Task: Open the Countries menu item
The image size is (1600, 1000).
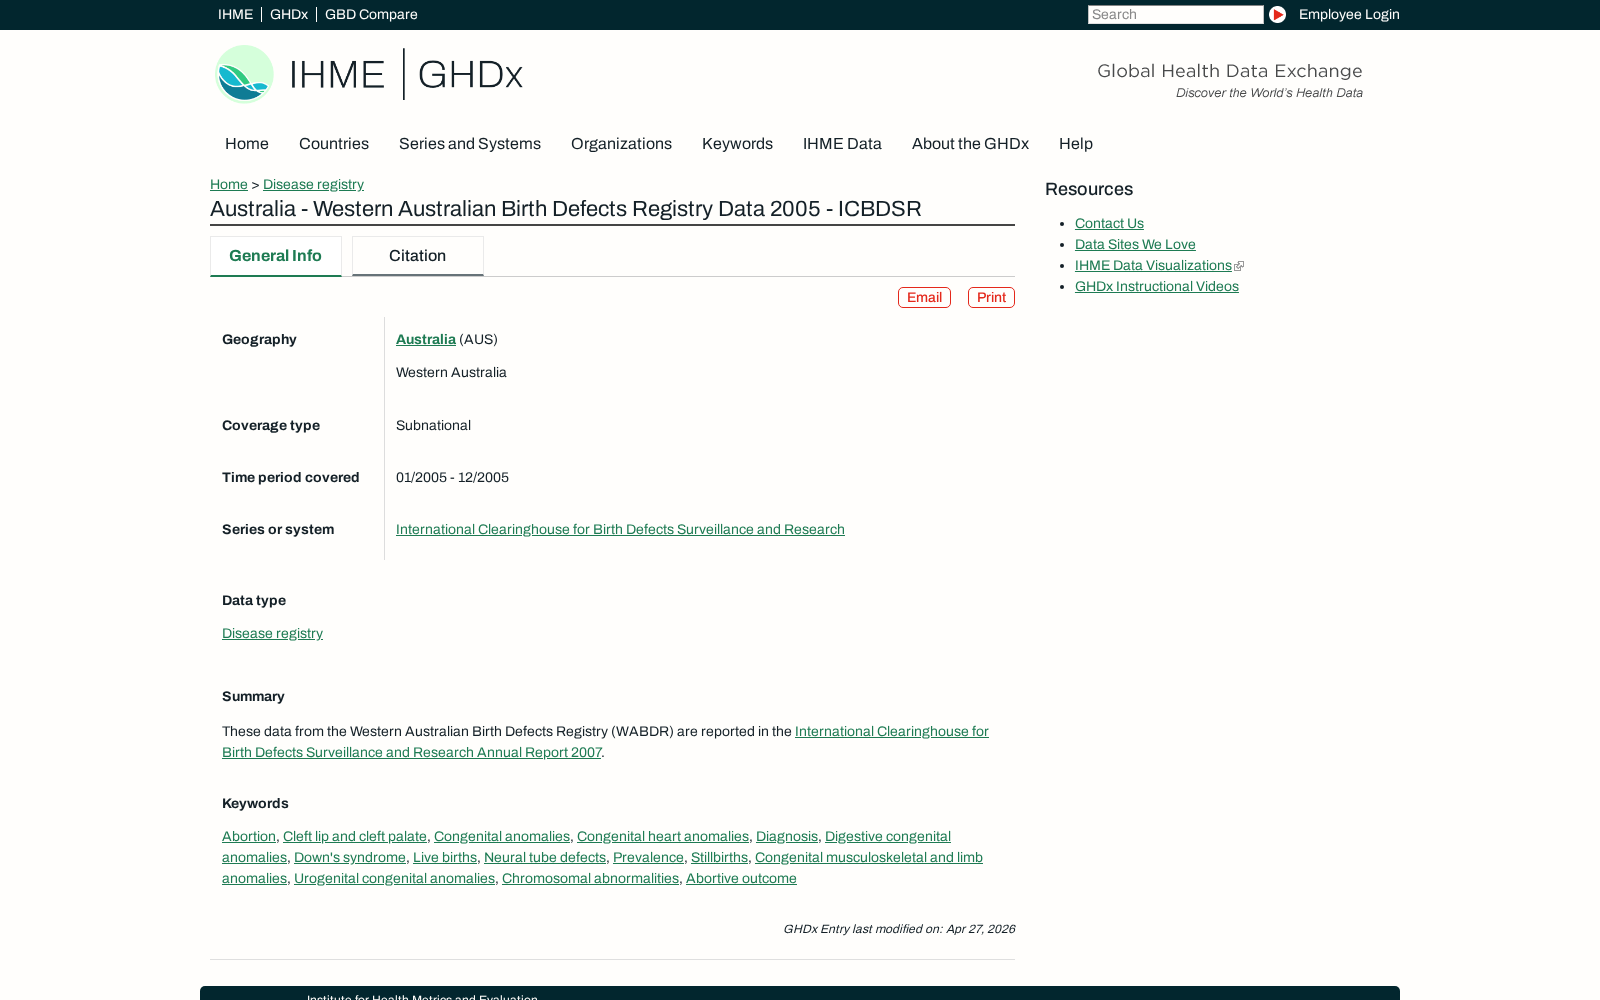Action: click(334, 144)
